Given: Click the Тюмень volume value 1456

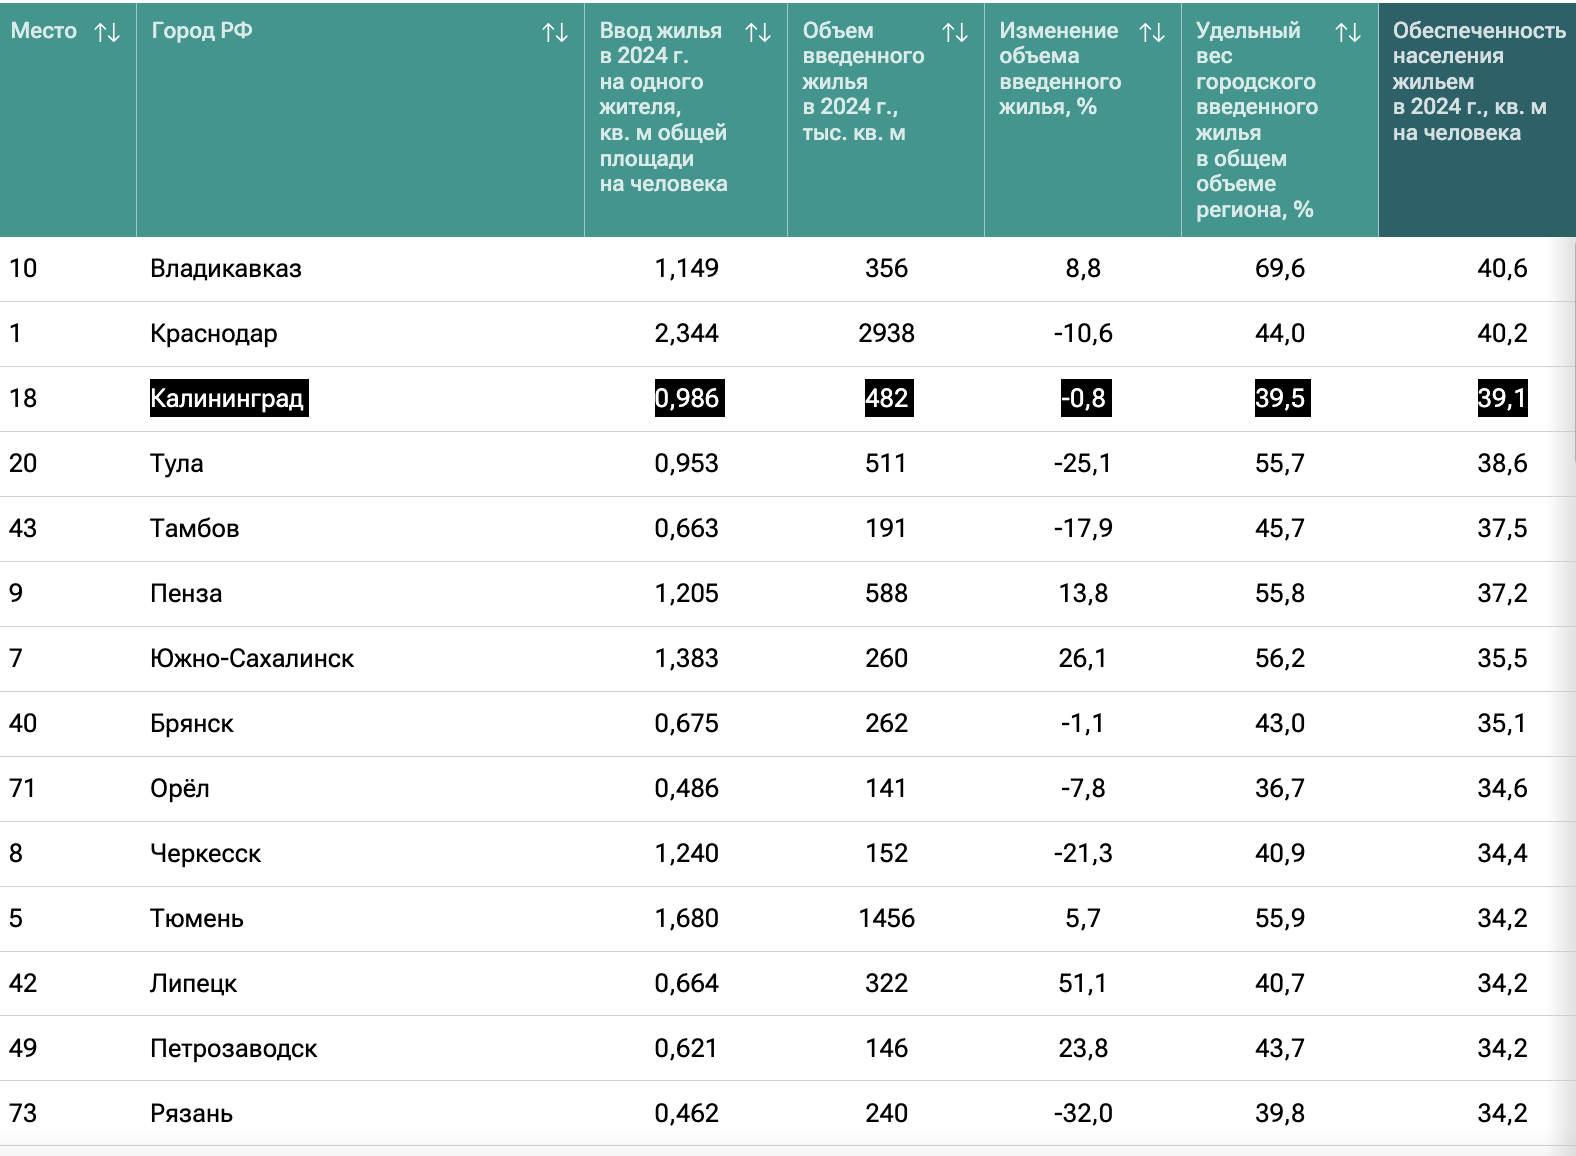Looking at the screenshot, I should click(887, 918).
